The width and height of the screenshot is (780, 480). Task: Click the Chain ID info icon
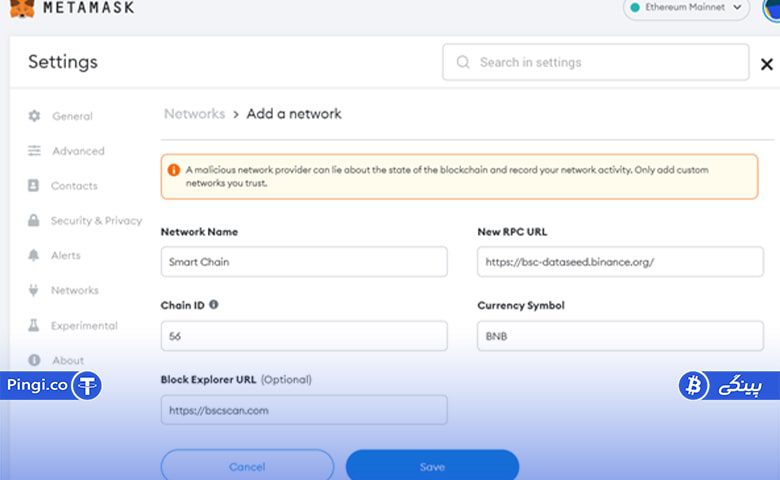[213, 304]
